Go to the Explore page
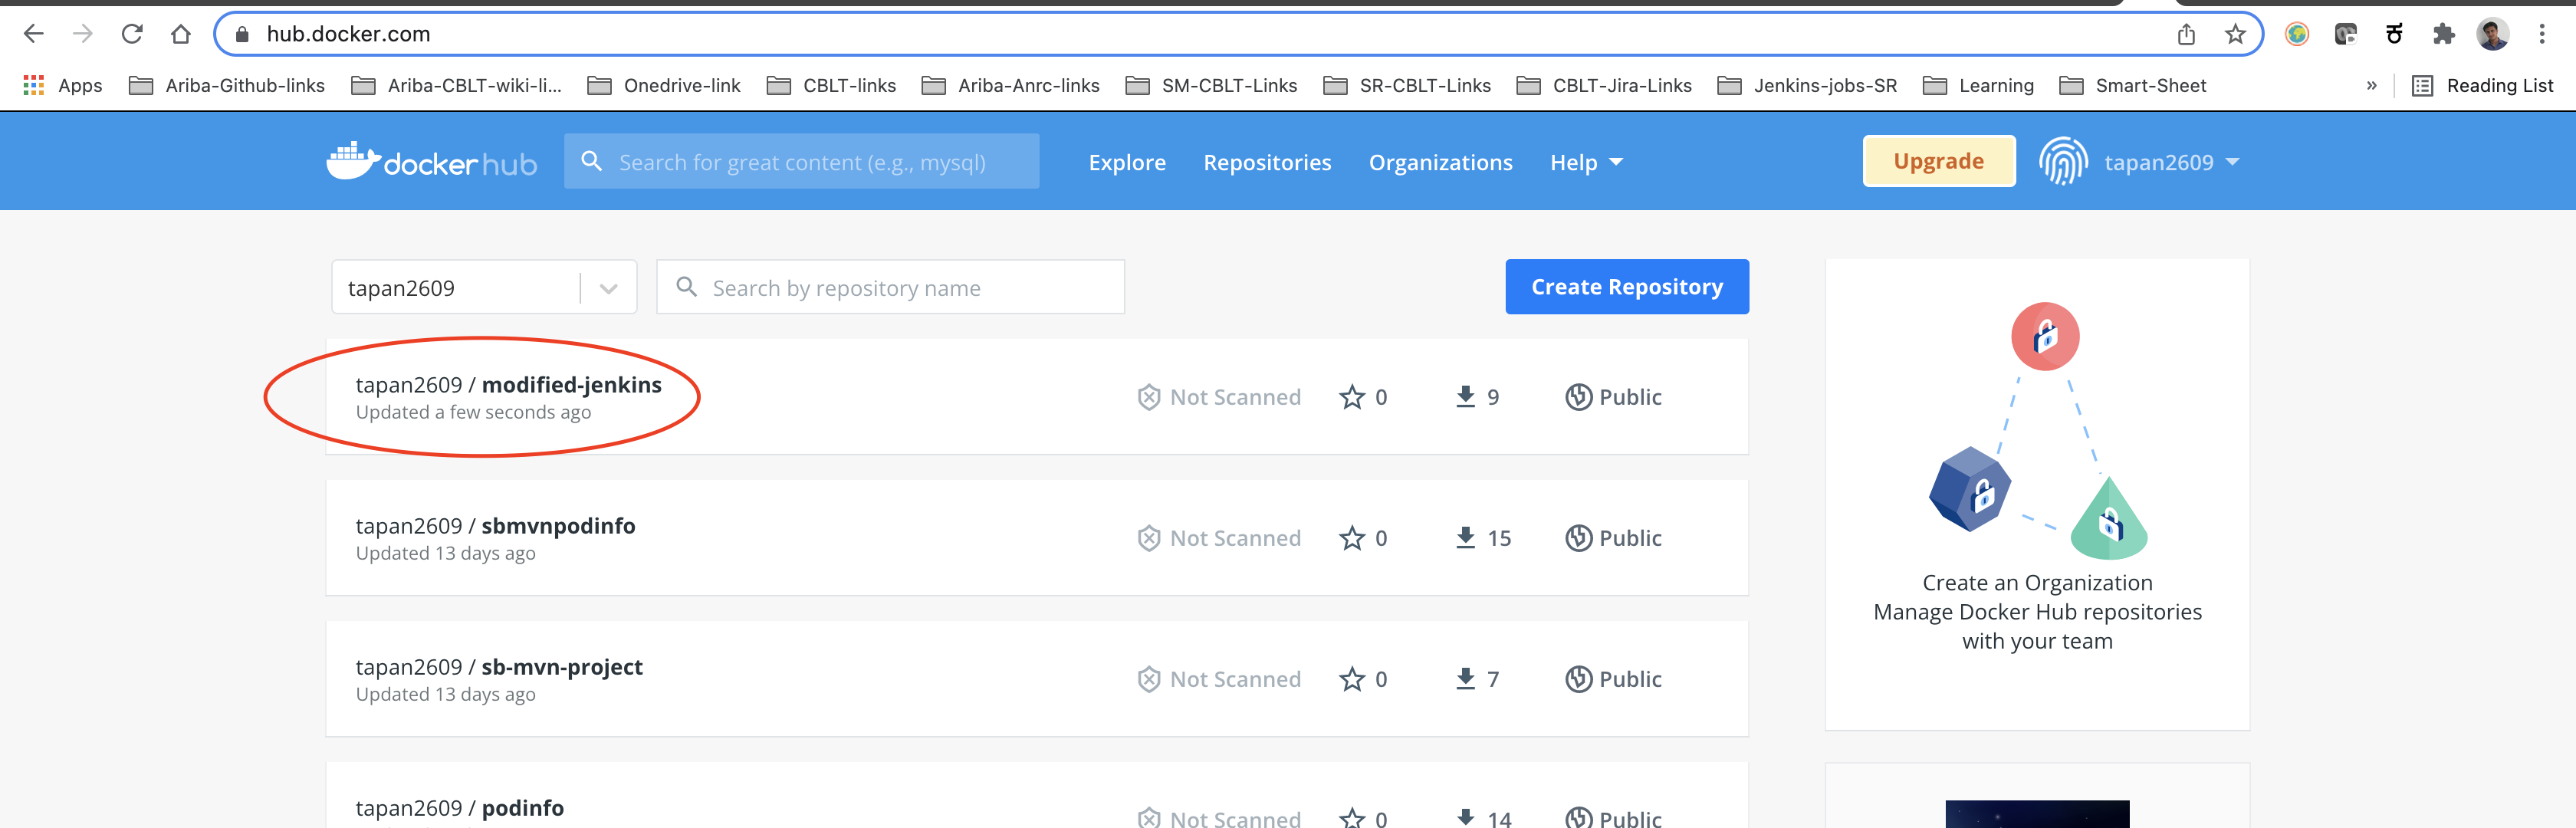The image size is (2576, 828). coord(1127,162)
